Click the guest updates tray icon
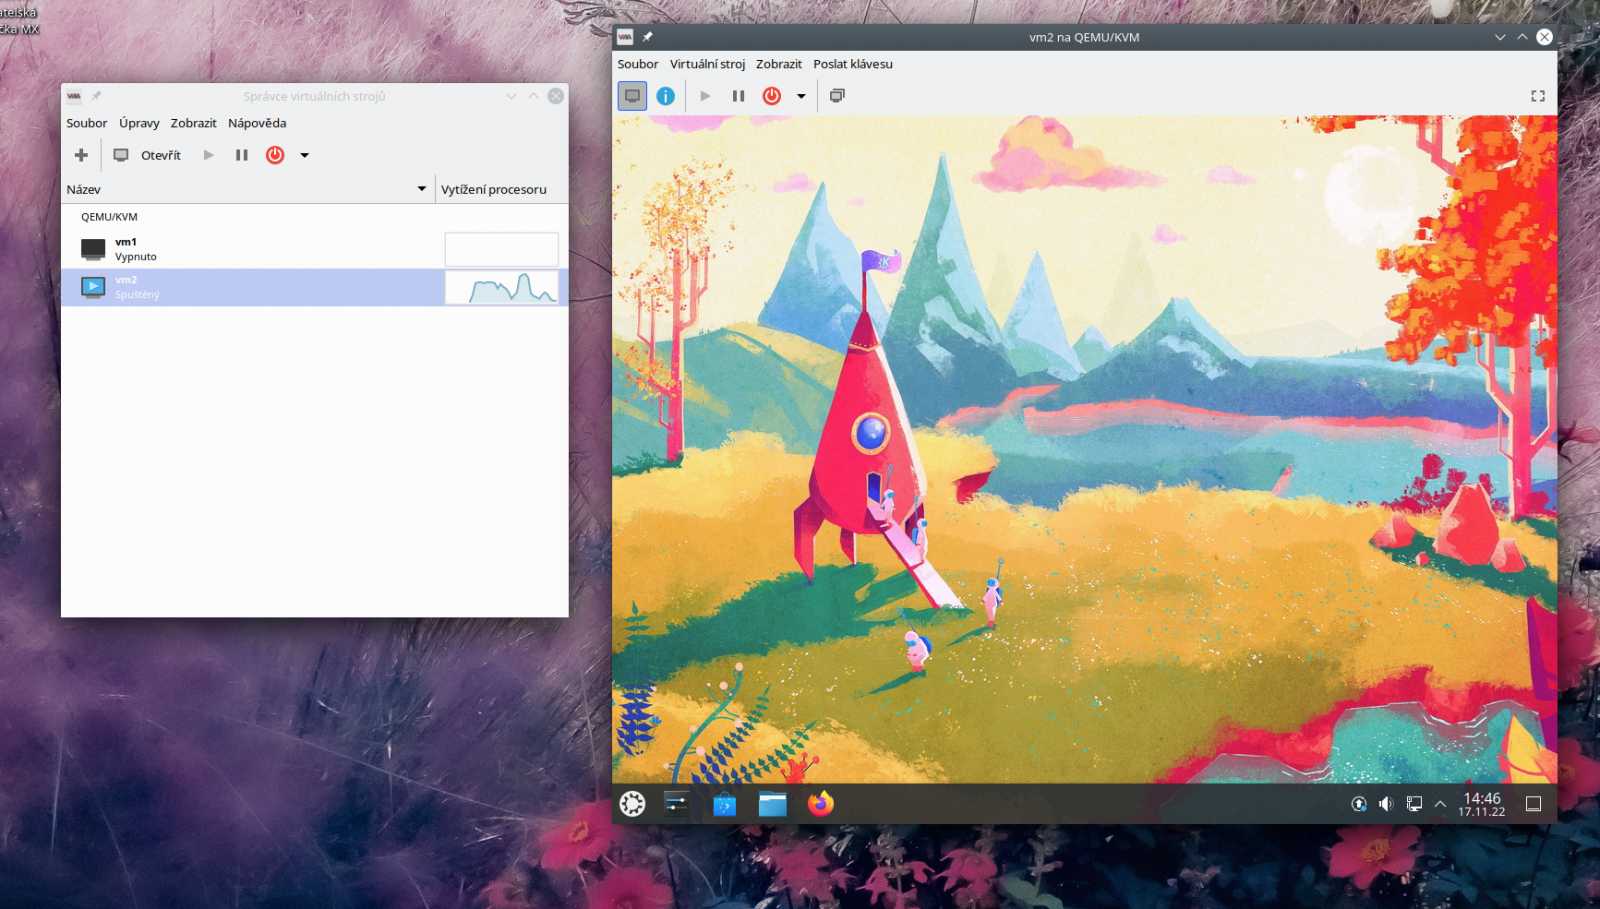This screenshot has height=909, width=1600. tap(1359, 804)
